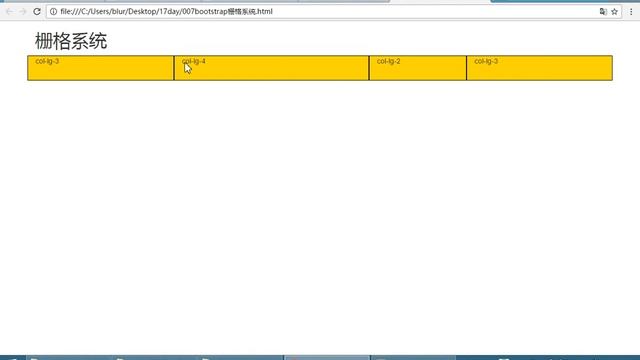Click the translate page icon
This screenshot has width=640, height=360.
click(603, 11)
